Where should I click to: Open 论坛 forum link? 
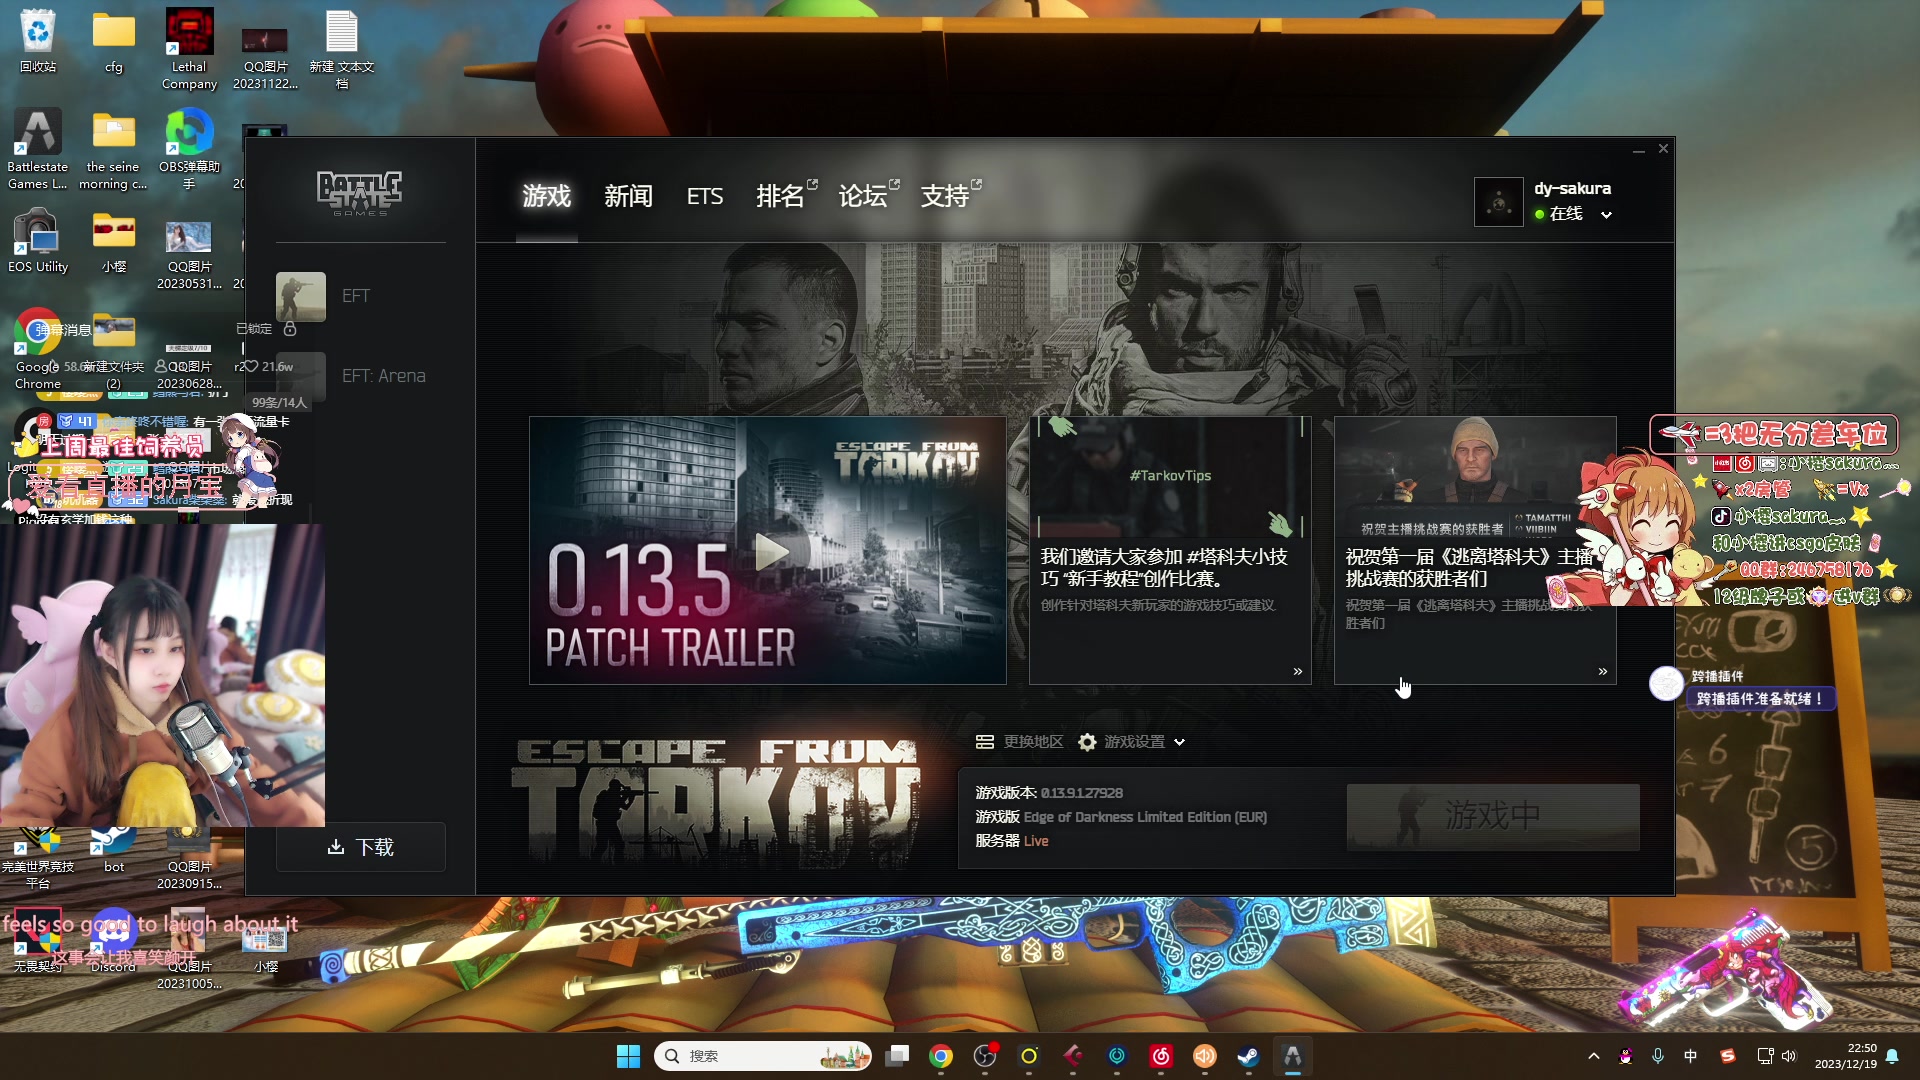tap(863, 196)
